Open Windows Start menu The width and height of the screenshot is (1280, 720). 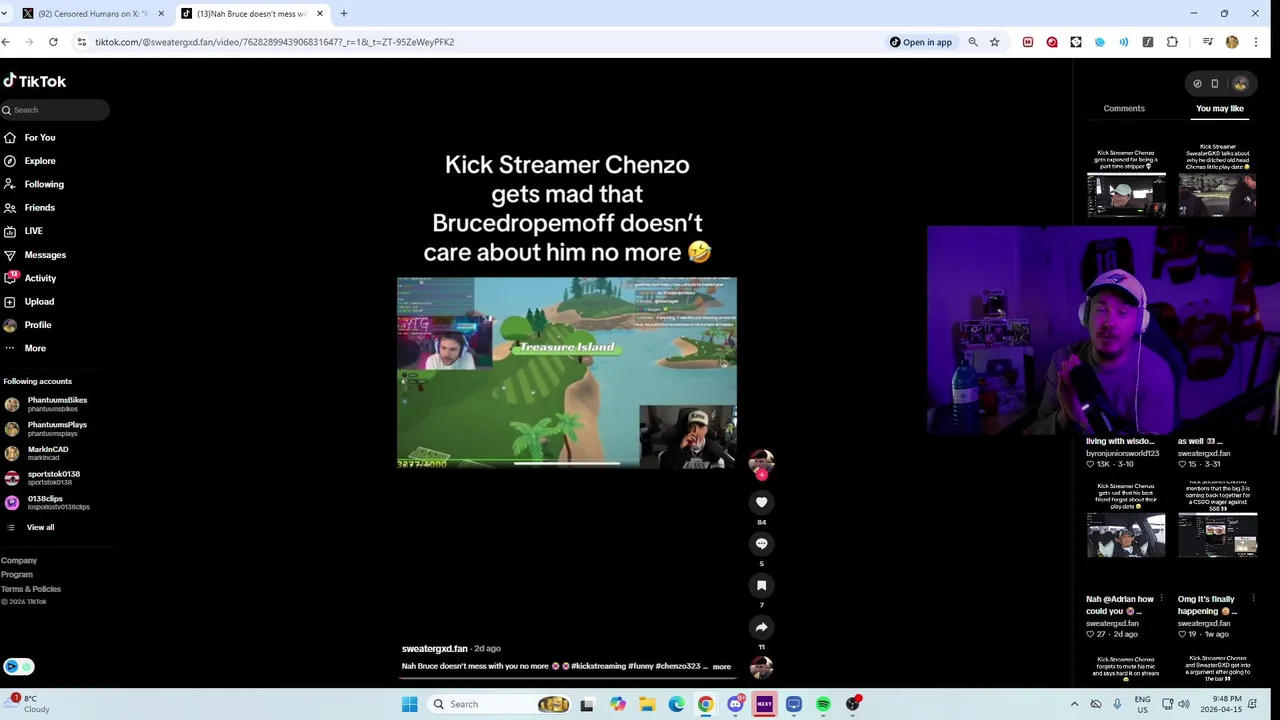(x=409, y=704)
